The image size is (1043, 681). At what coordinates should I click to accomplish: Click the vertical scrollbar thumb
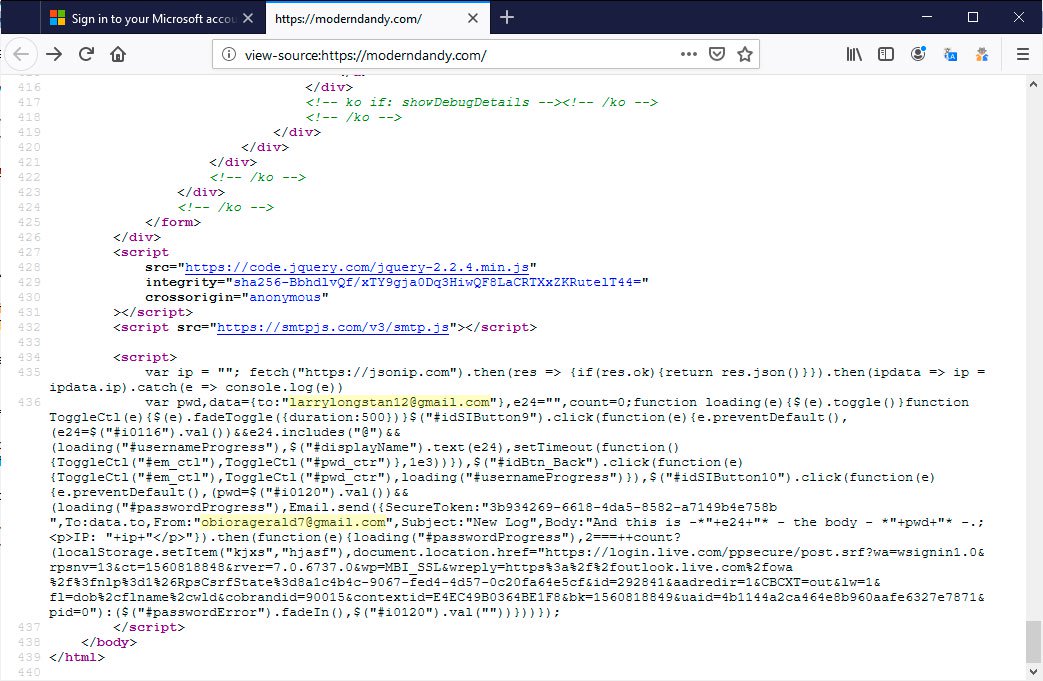(1032, 640)
